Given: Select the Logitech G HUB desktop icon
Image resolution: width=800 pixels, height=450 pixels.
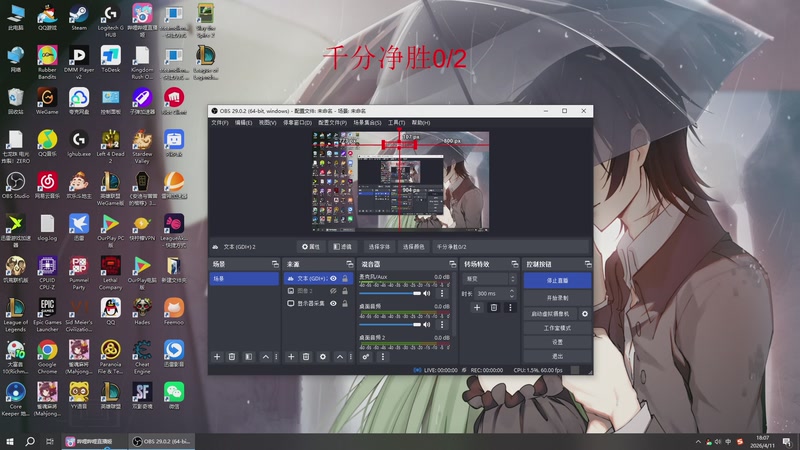Looking at the screenshot, I should (110, 20).
